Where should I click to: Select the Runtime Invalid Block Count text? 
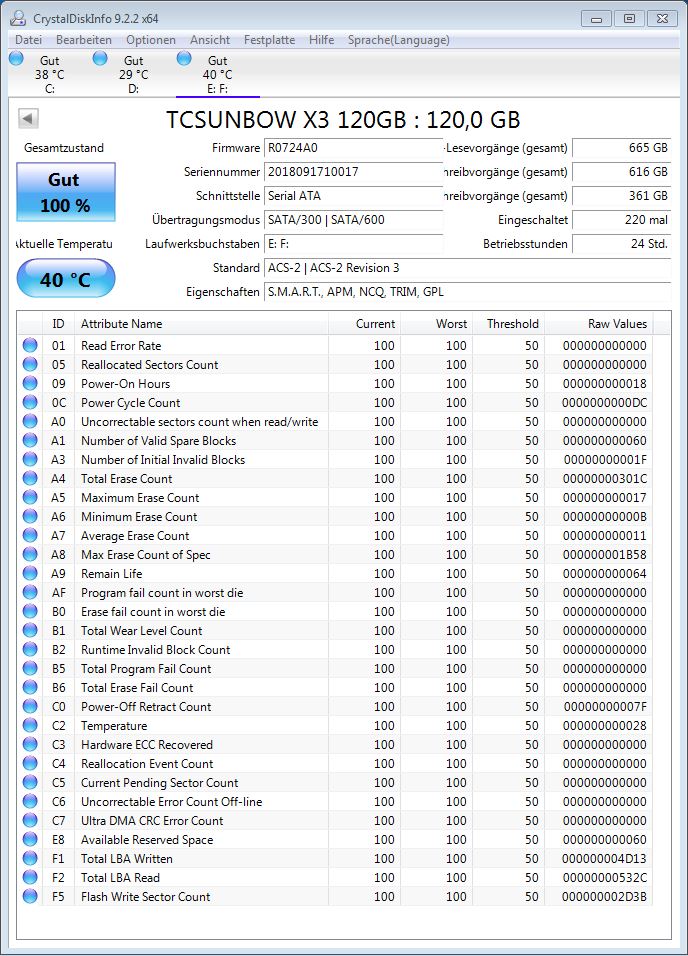156,649
